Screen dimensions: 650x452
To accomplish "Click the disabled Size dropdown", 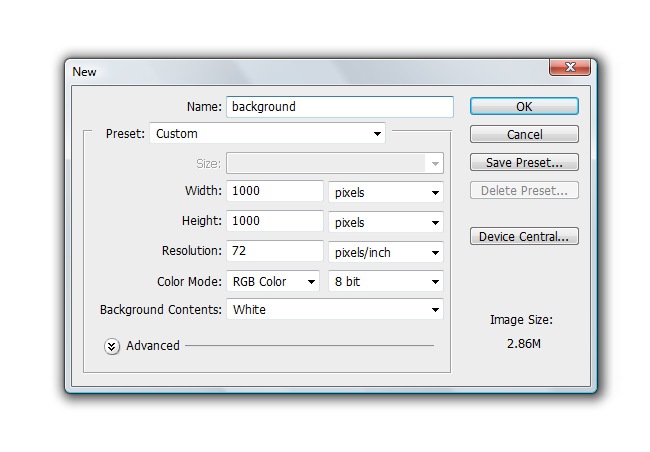I will 335,163.
